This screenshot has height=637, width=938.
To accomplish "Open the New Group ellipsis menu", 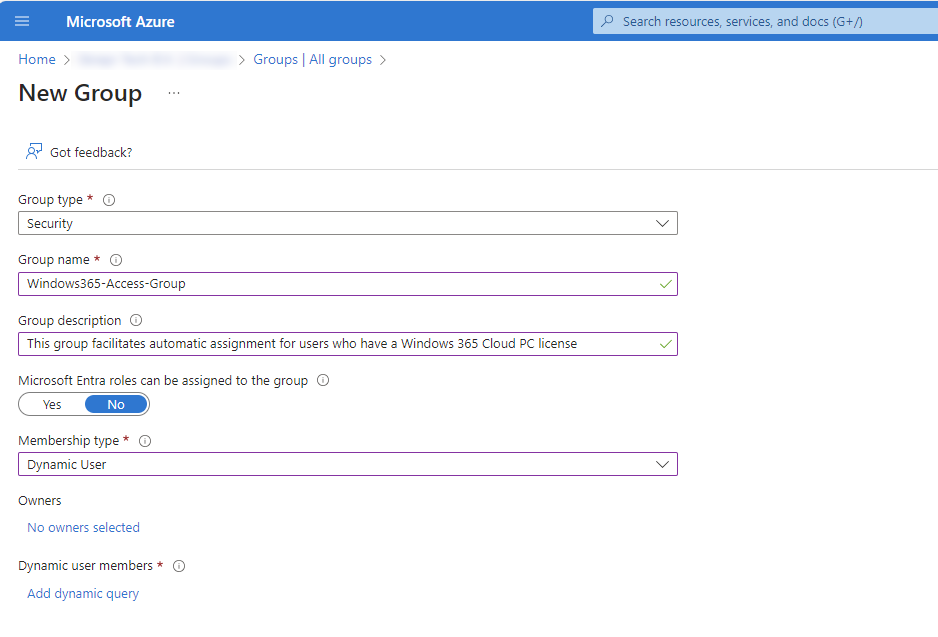I will 174,93.
